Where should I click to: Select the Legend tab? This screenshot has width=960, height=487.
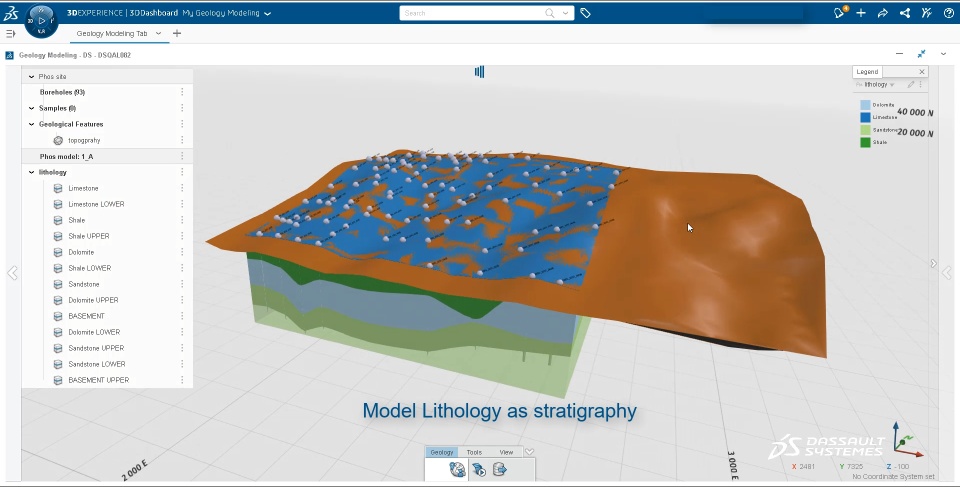(x=867, y=72)
